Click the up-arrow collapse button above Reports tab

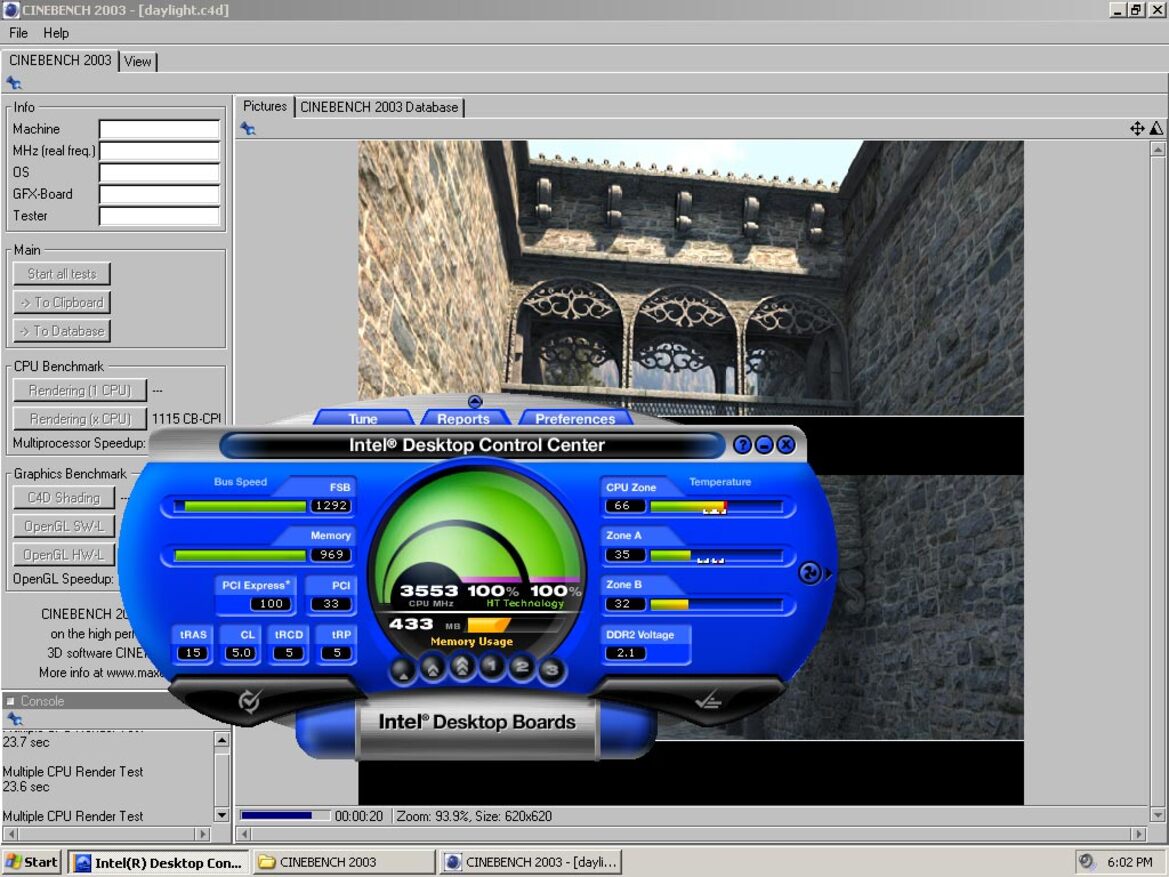tap(475, 402)
